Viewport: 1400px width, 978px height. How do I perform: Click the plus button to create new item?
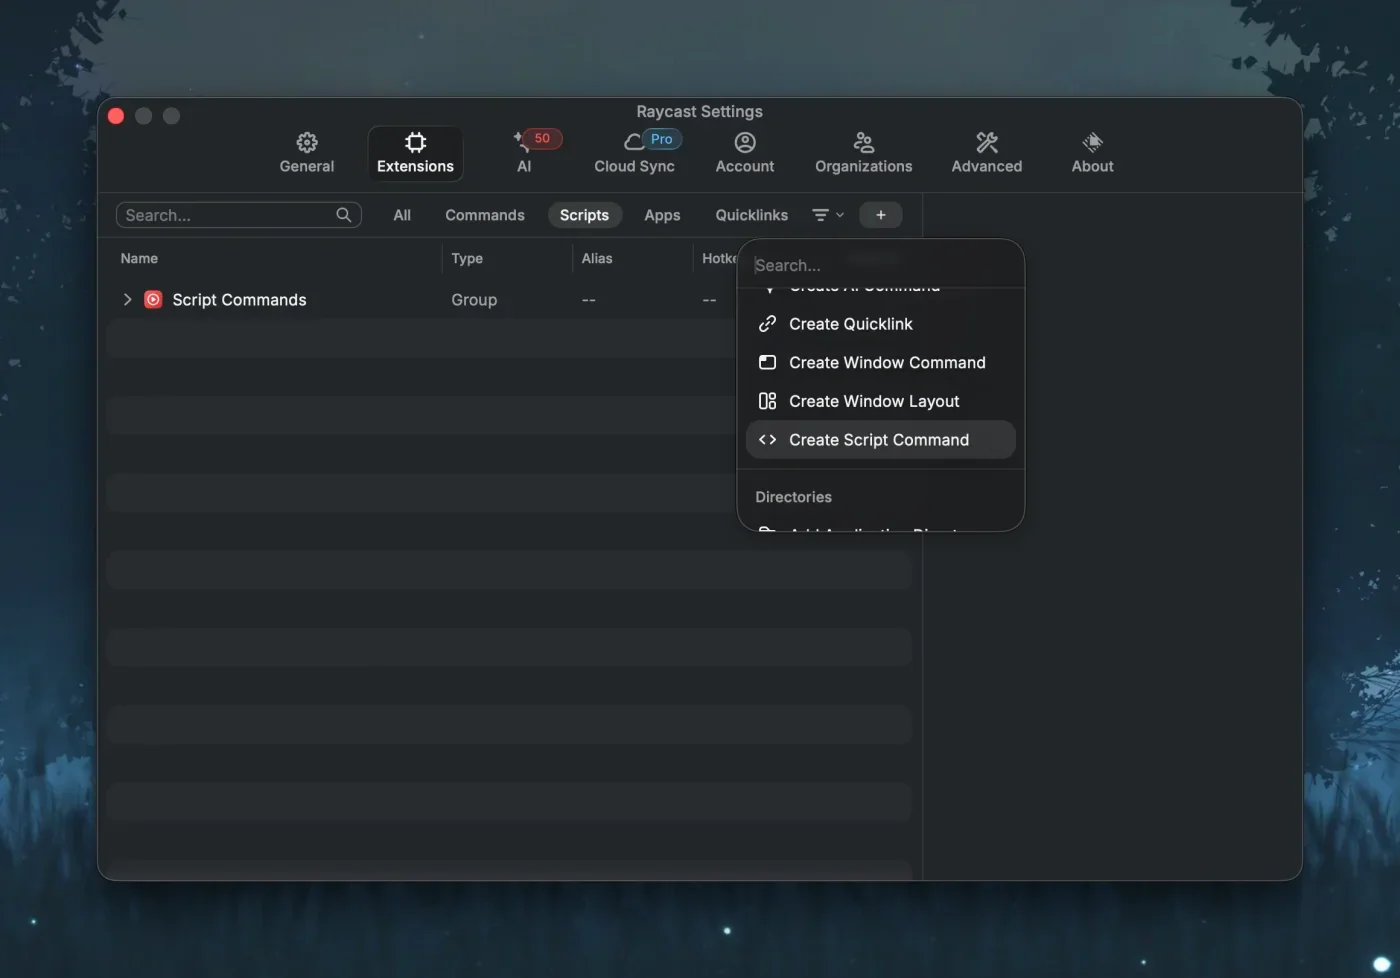click(x=880, y=214)
